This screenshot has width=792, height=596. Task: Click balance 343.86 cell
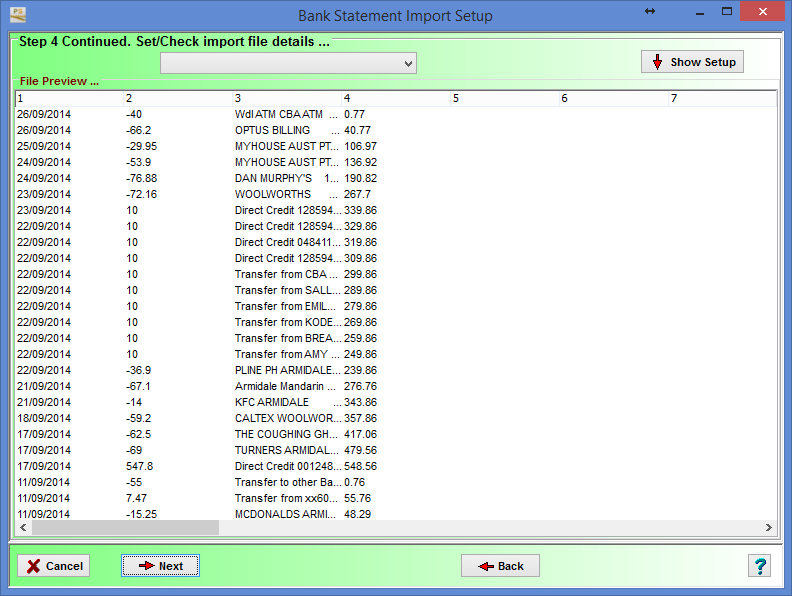click(x=360, y=403)
